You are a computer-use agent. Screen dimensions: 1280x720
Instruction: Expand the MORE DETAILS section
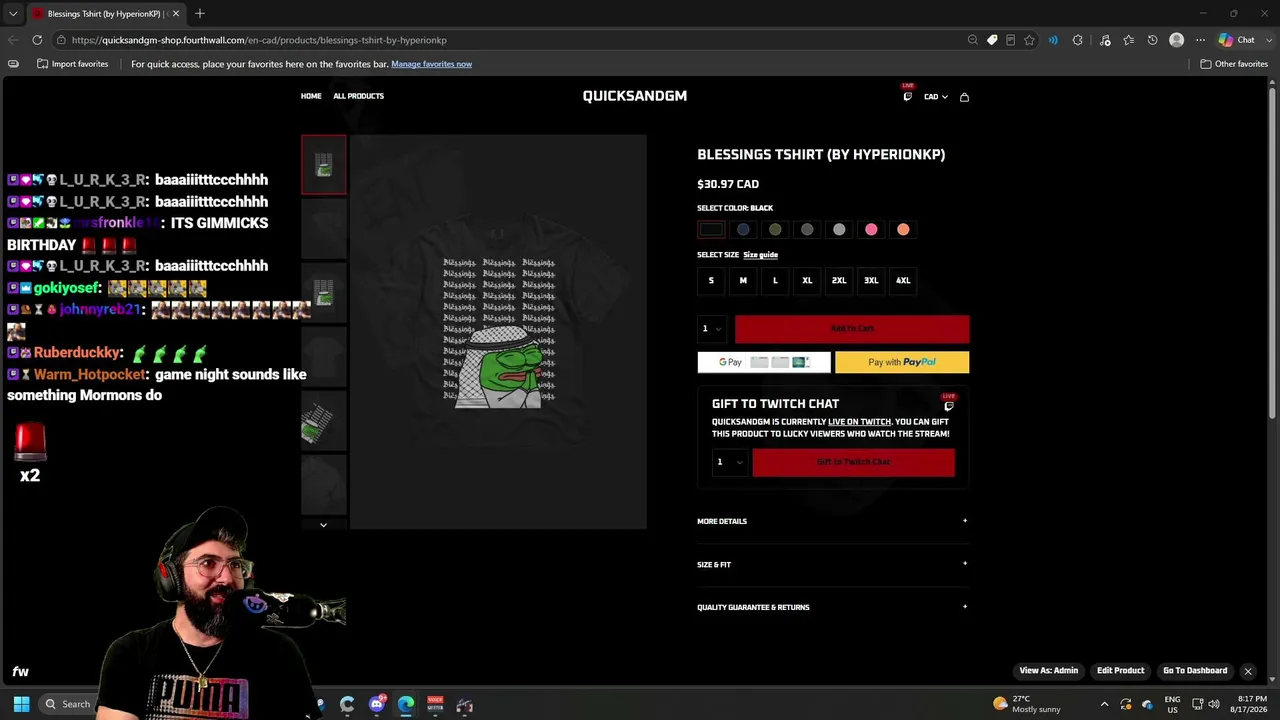click(833, 521)
